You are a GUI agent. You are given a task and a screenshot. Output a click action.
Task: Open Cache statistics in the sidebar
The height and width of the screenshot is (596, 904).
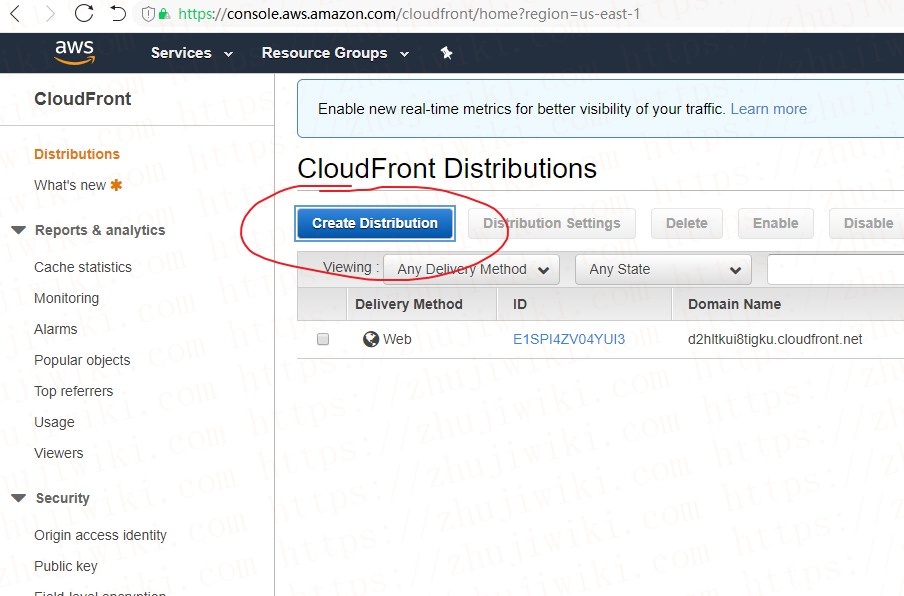[x=83, y=267]
